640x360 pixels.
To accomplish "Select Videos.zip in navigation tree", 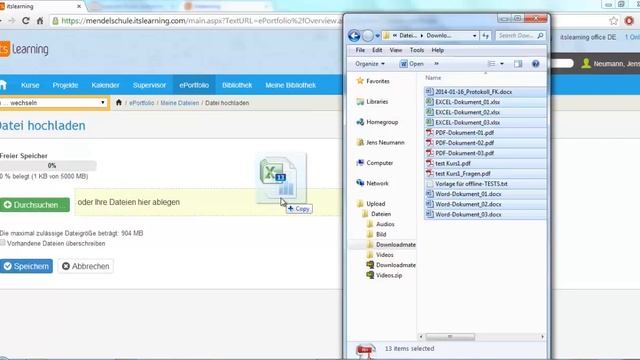I will (x=384, y=275).
